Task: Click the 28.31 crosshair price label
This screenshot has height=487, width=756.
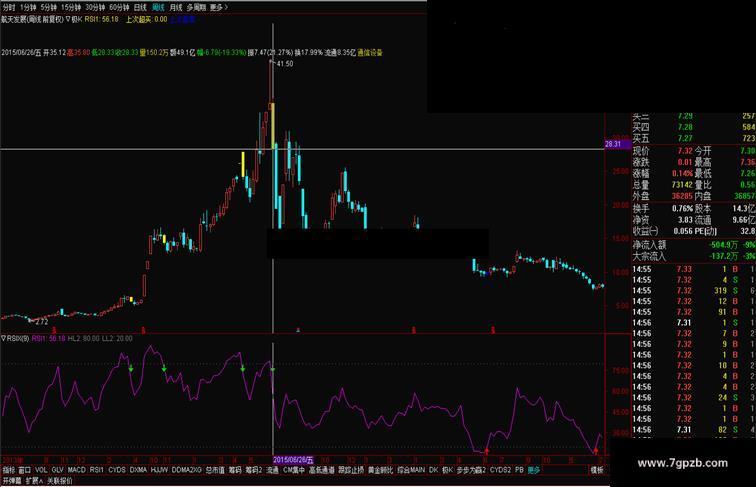Action: [x=618, y=144]
